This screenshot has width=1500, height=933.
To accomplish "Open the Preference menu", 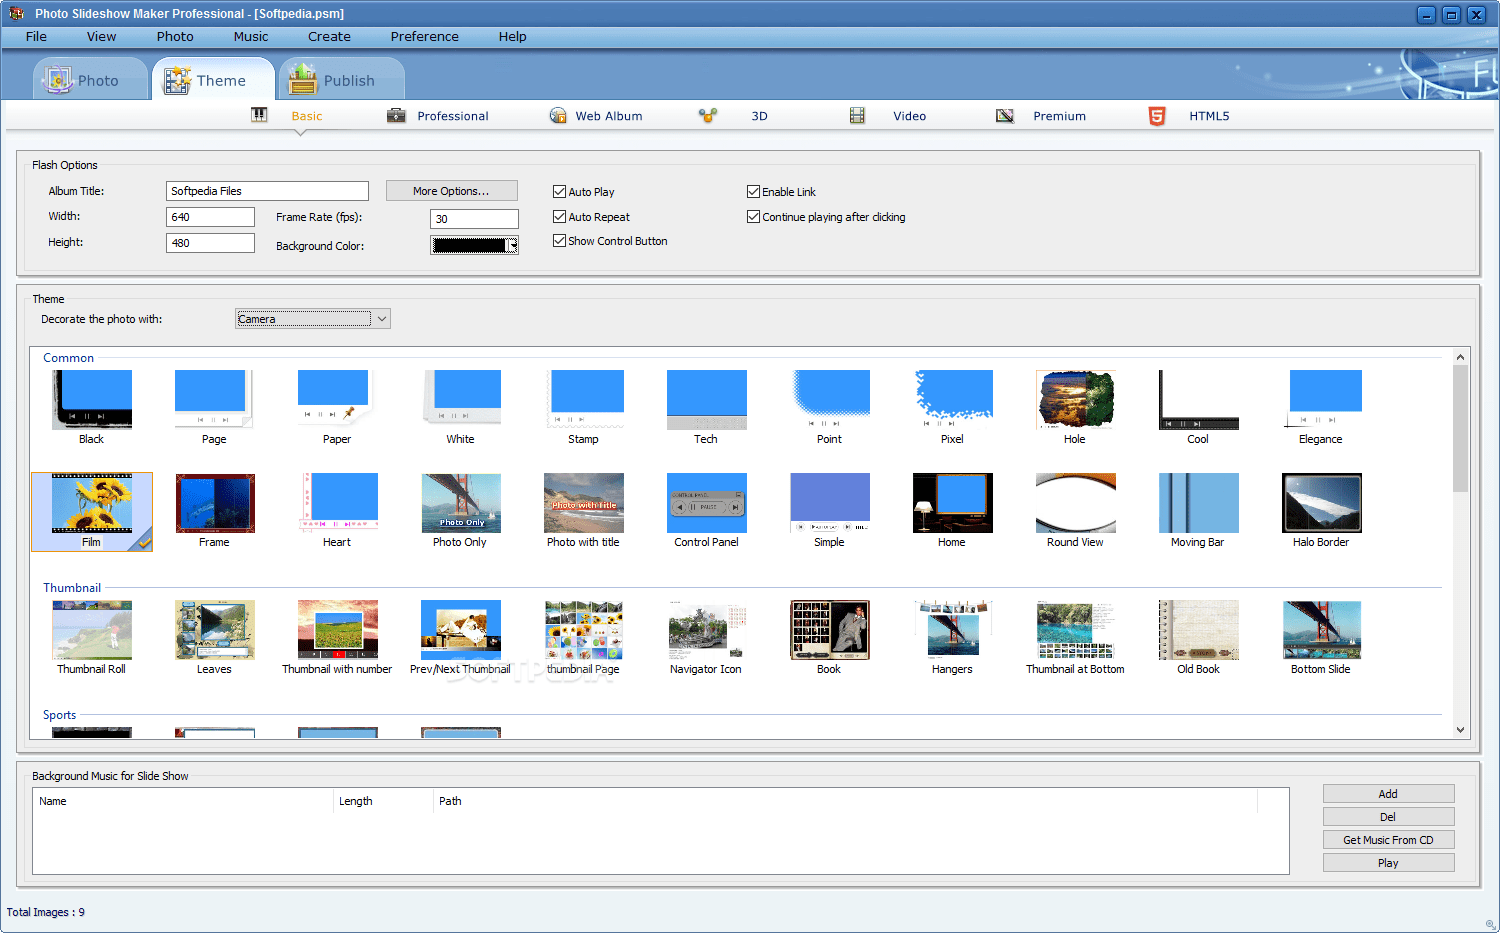I will coord(424,36).
